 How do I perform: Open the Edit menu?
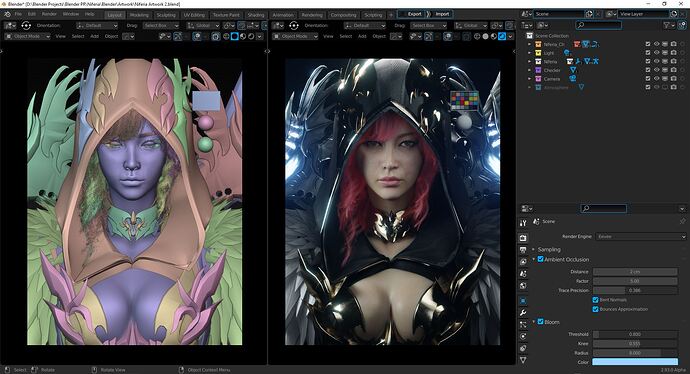point(32,14)
